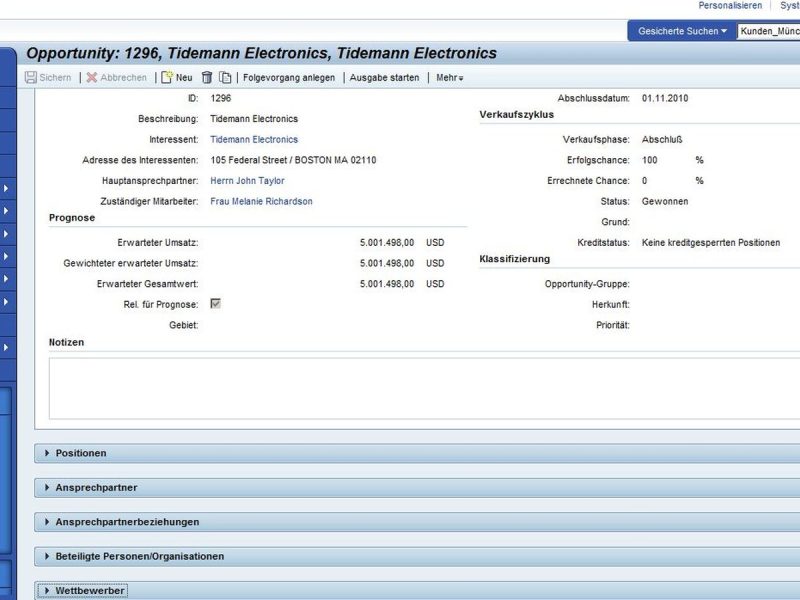This screenshot has width=800, height=600.
Task: Click the red Abbrechen cancel icon
Action: 92,78
